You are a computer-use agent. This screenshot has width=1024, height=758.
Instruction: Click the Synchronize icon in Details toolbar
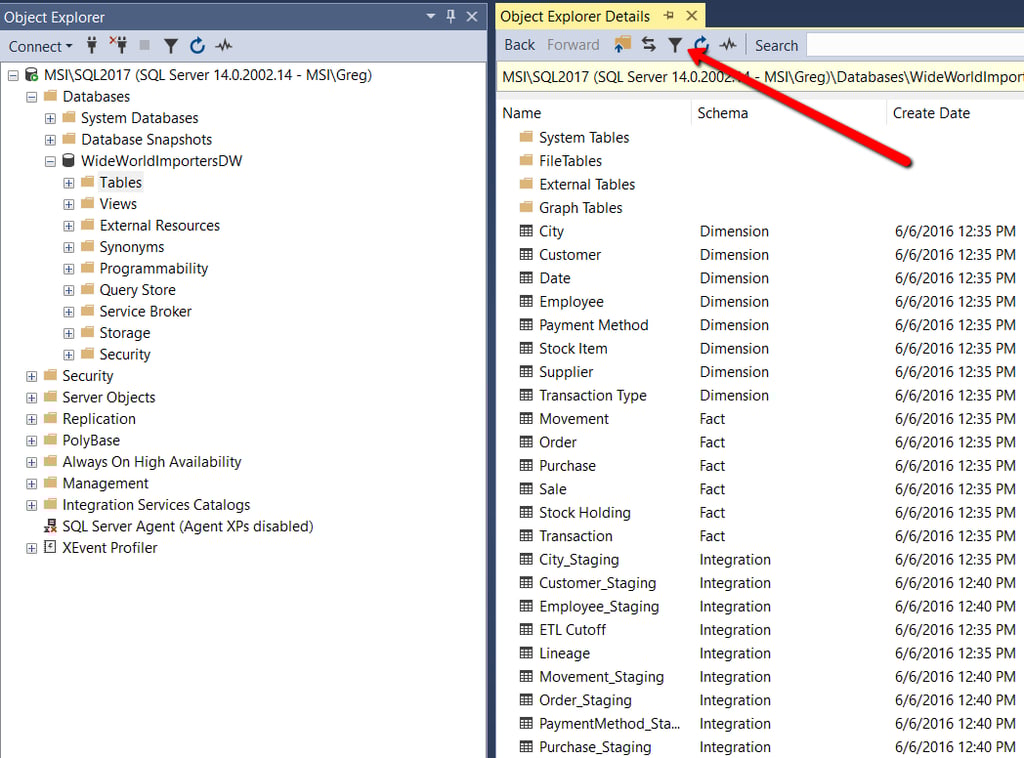tap(648, 45)
